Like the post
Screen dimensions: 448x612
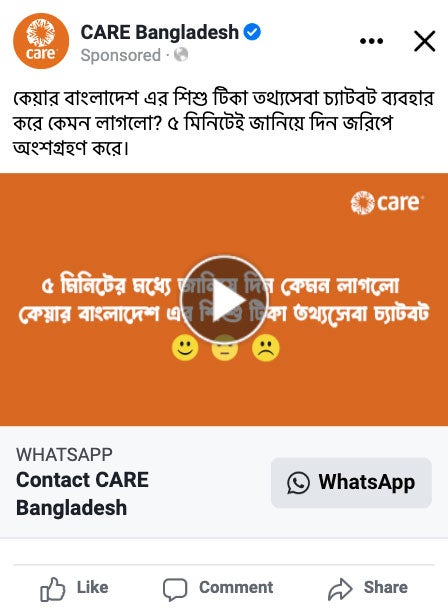click(74, 588)
